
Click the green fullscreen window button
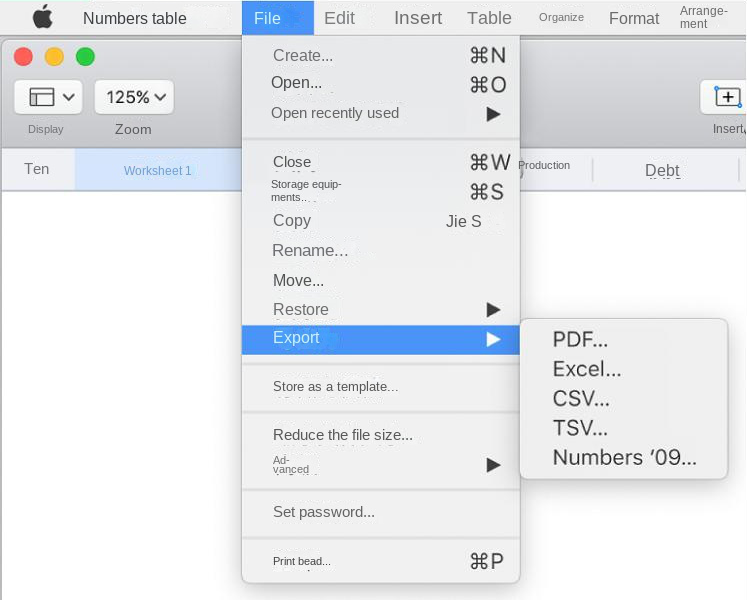pos(85,57)
